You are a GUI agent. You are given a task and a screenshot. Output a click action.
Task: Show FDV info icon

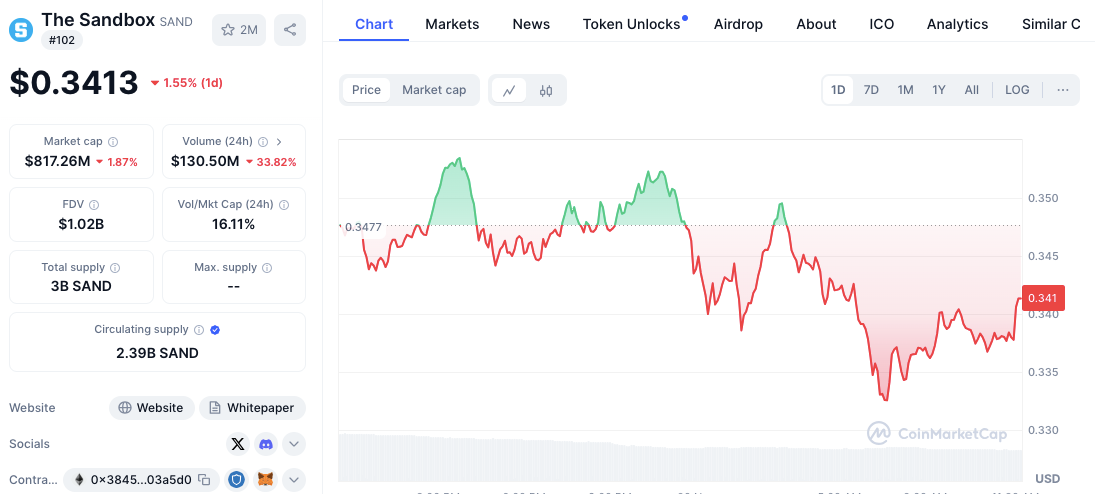click(x=94, y=205)
